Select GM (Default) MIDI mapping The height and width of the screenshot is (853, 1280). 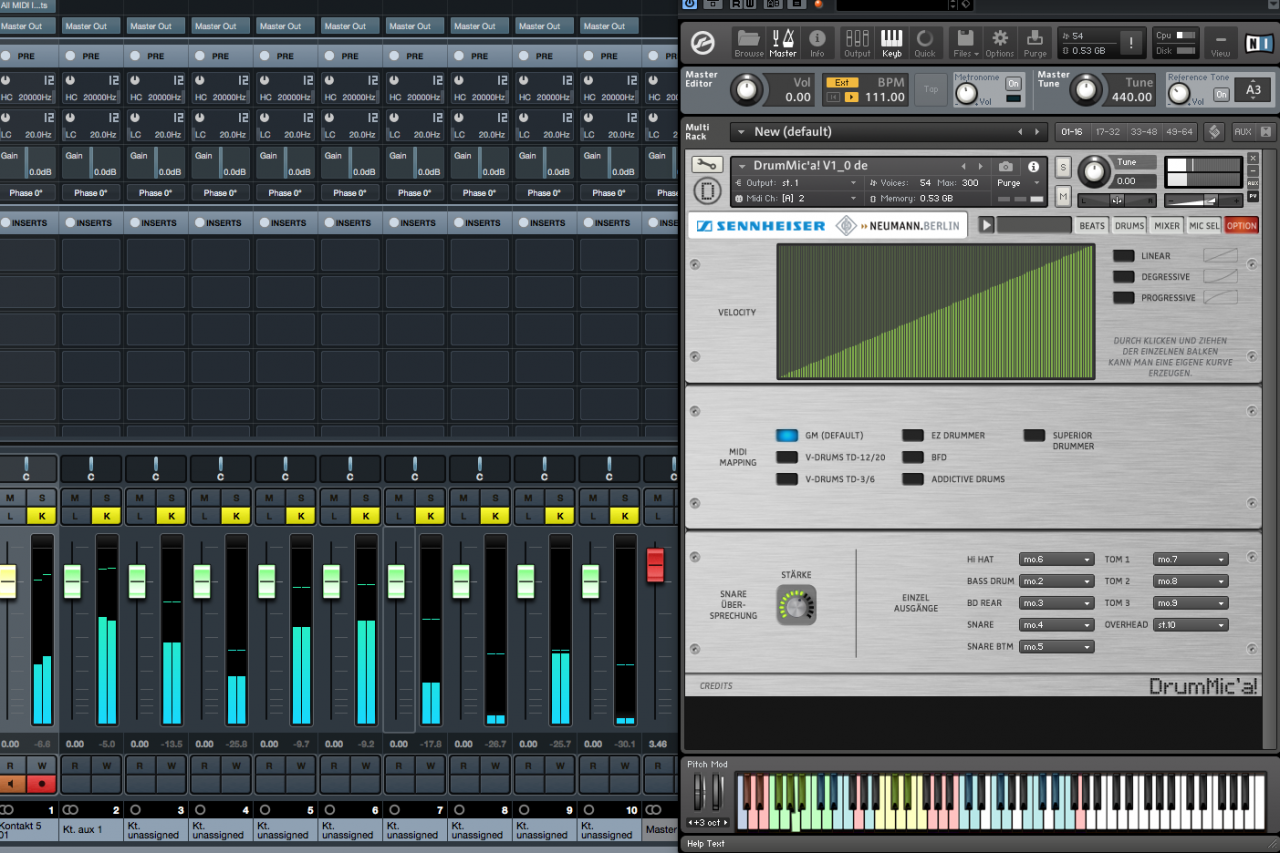pos(787,435)
